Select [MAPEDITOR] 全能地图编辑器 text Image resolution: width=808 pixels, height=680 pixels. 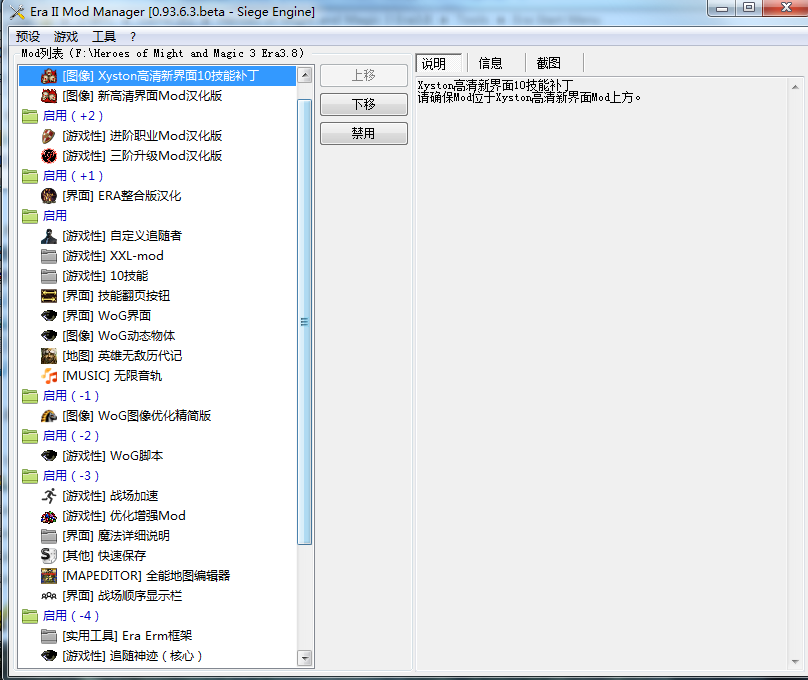pos(146,576)
